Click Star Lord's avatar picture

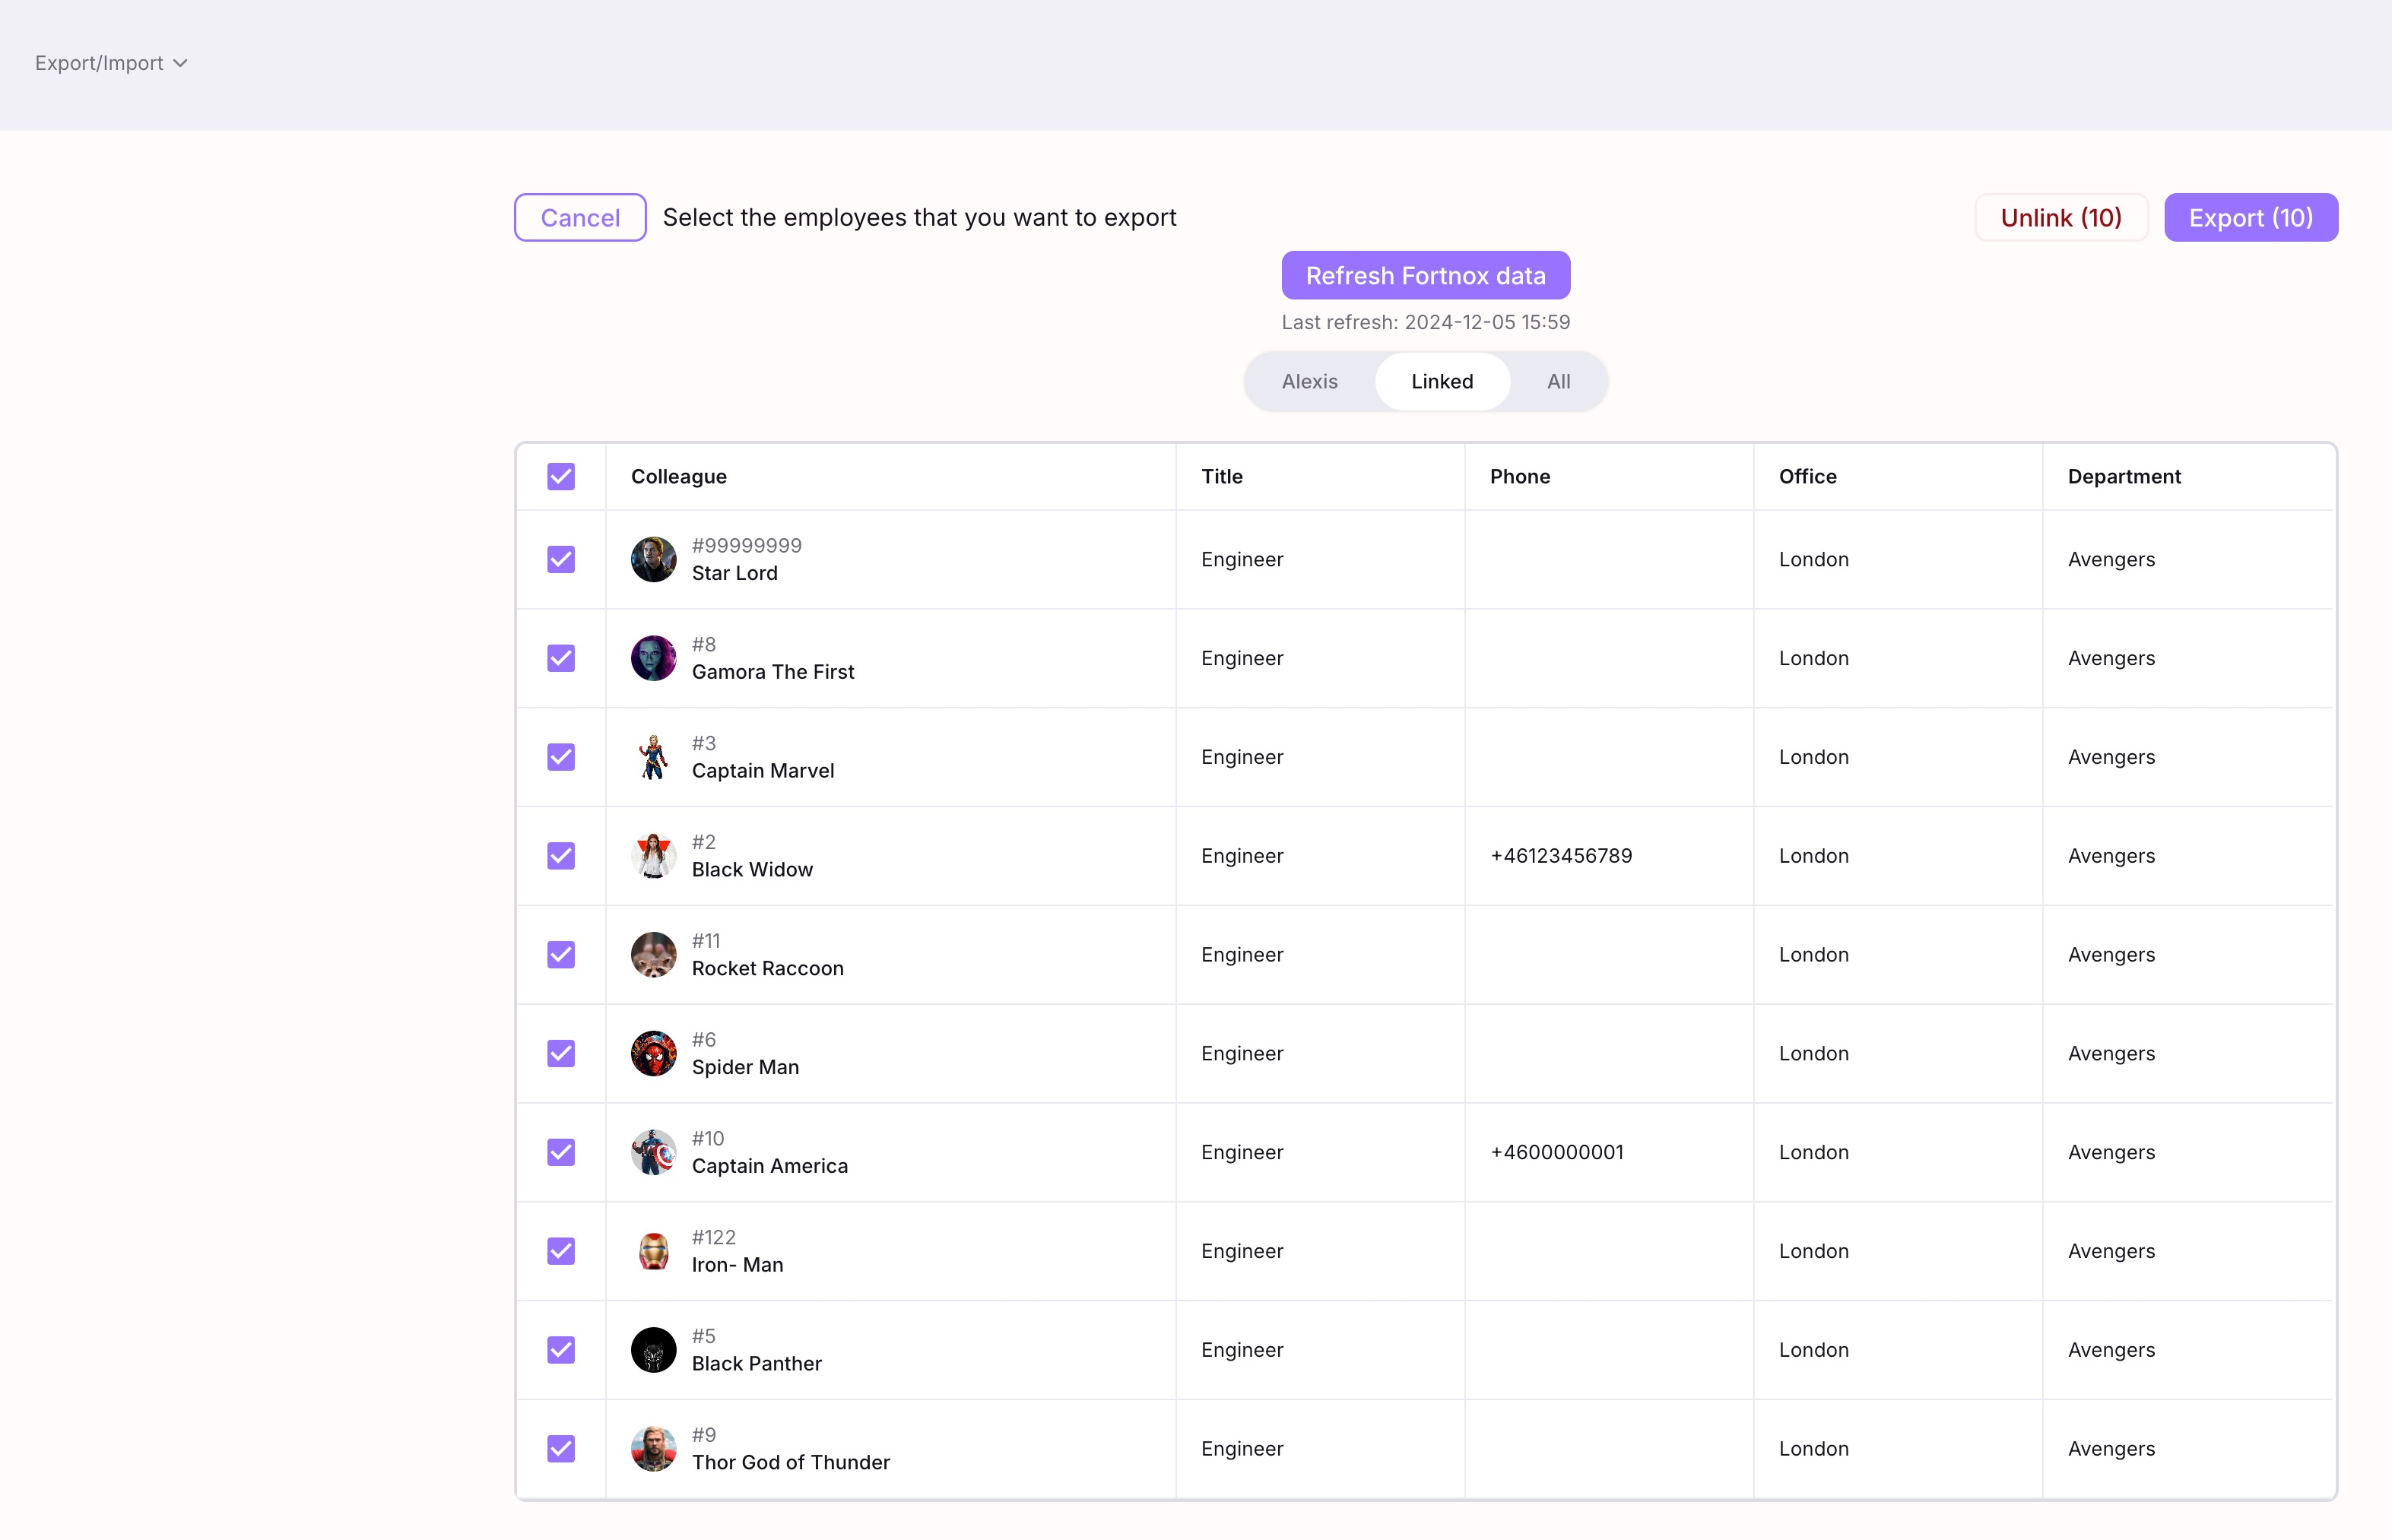pos(653,559)
